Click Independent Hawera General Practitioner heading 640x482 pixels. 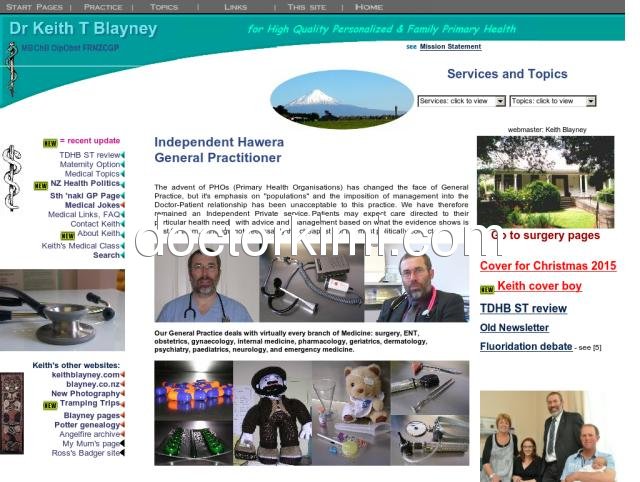[x=219, y=150]
